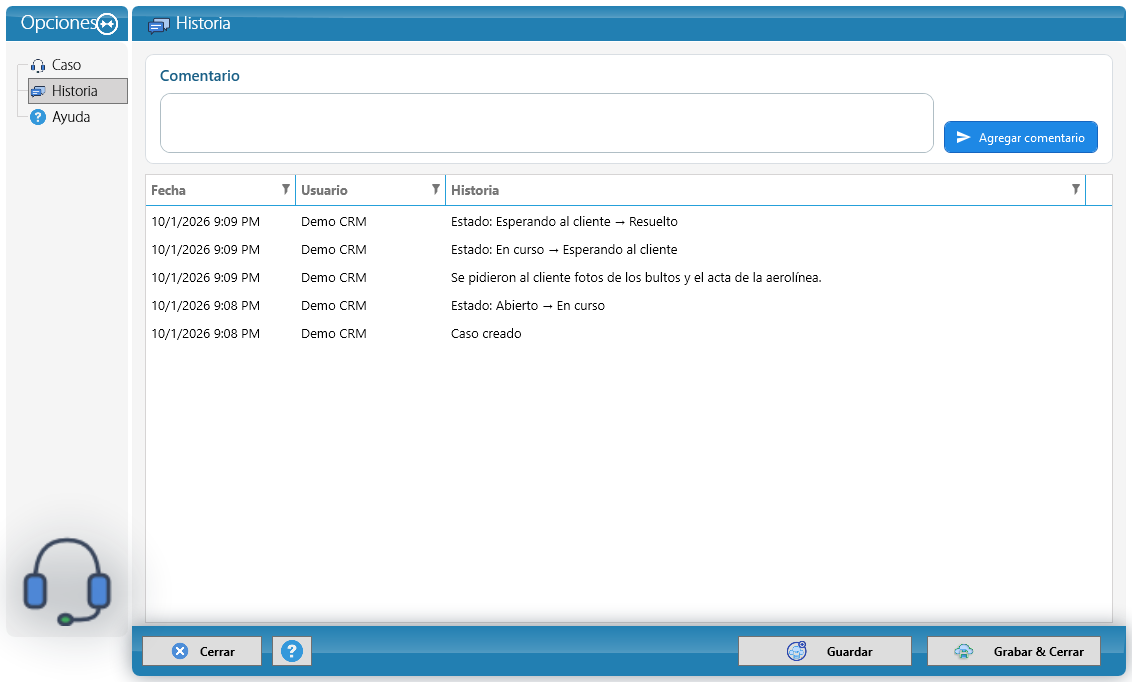
Task: Click the Comentario label
Action: (200, 76)
